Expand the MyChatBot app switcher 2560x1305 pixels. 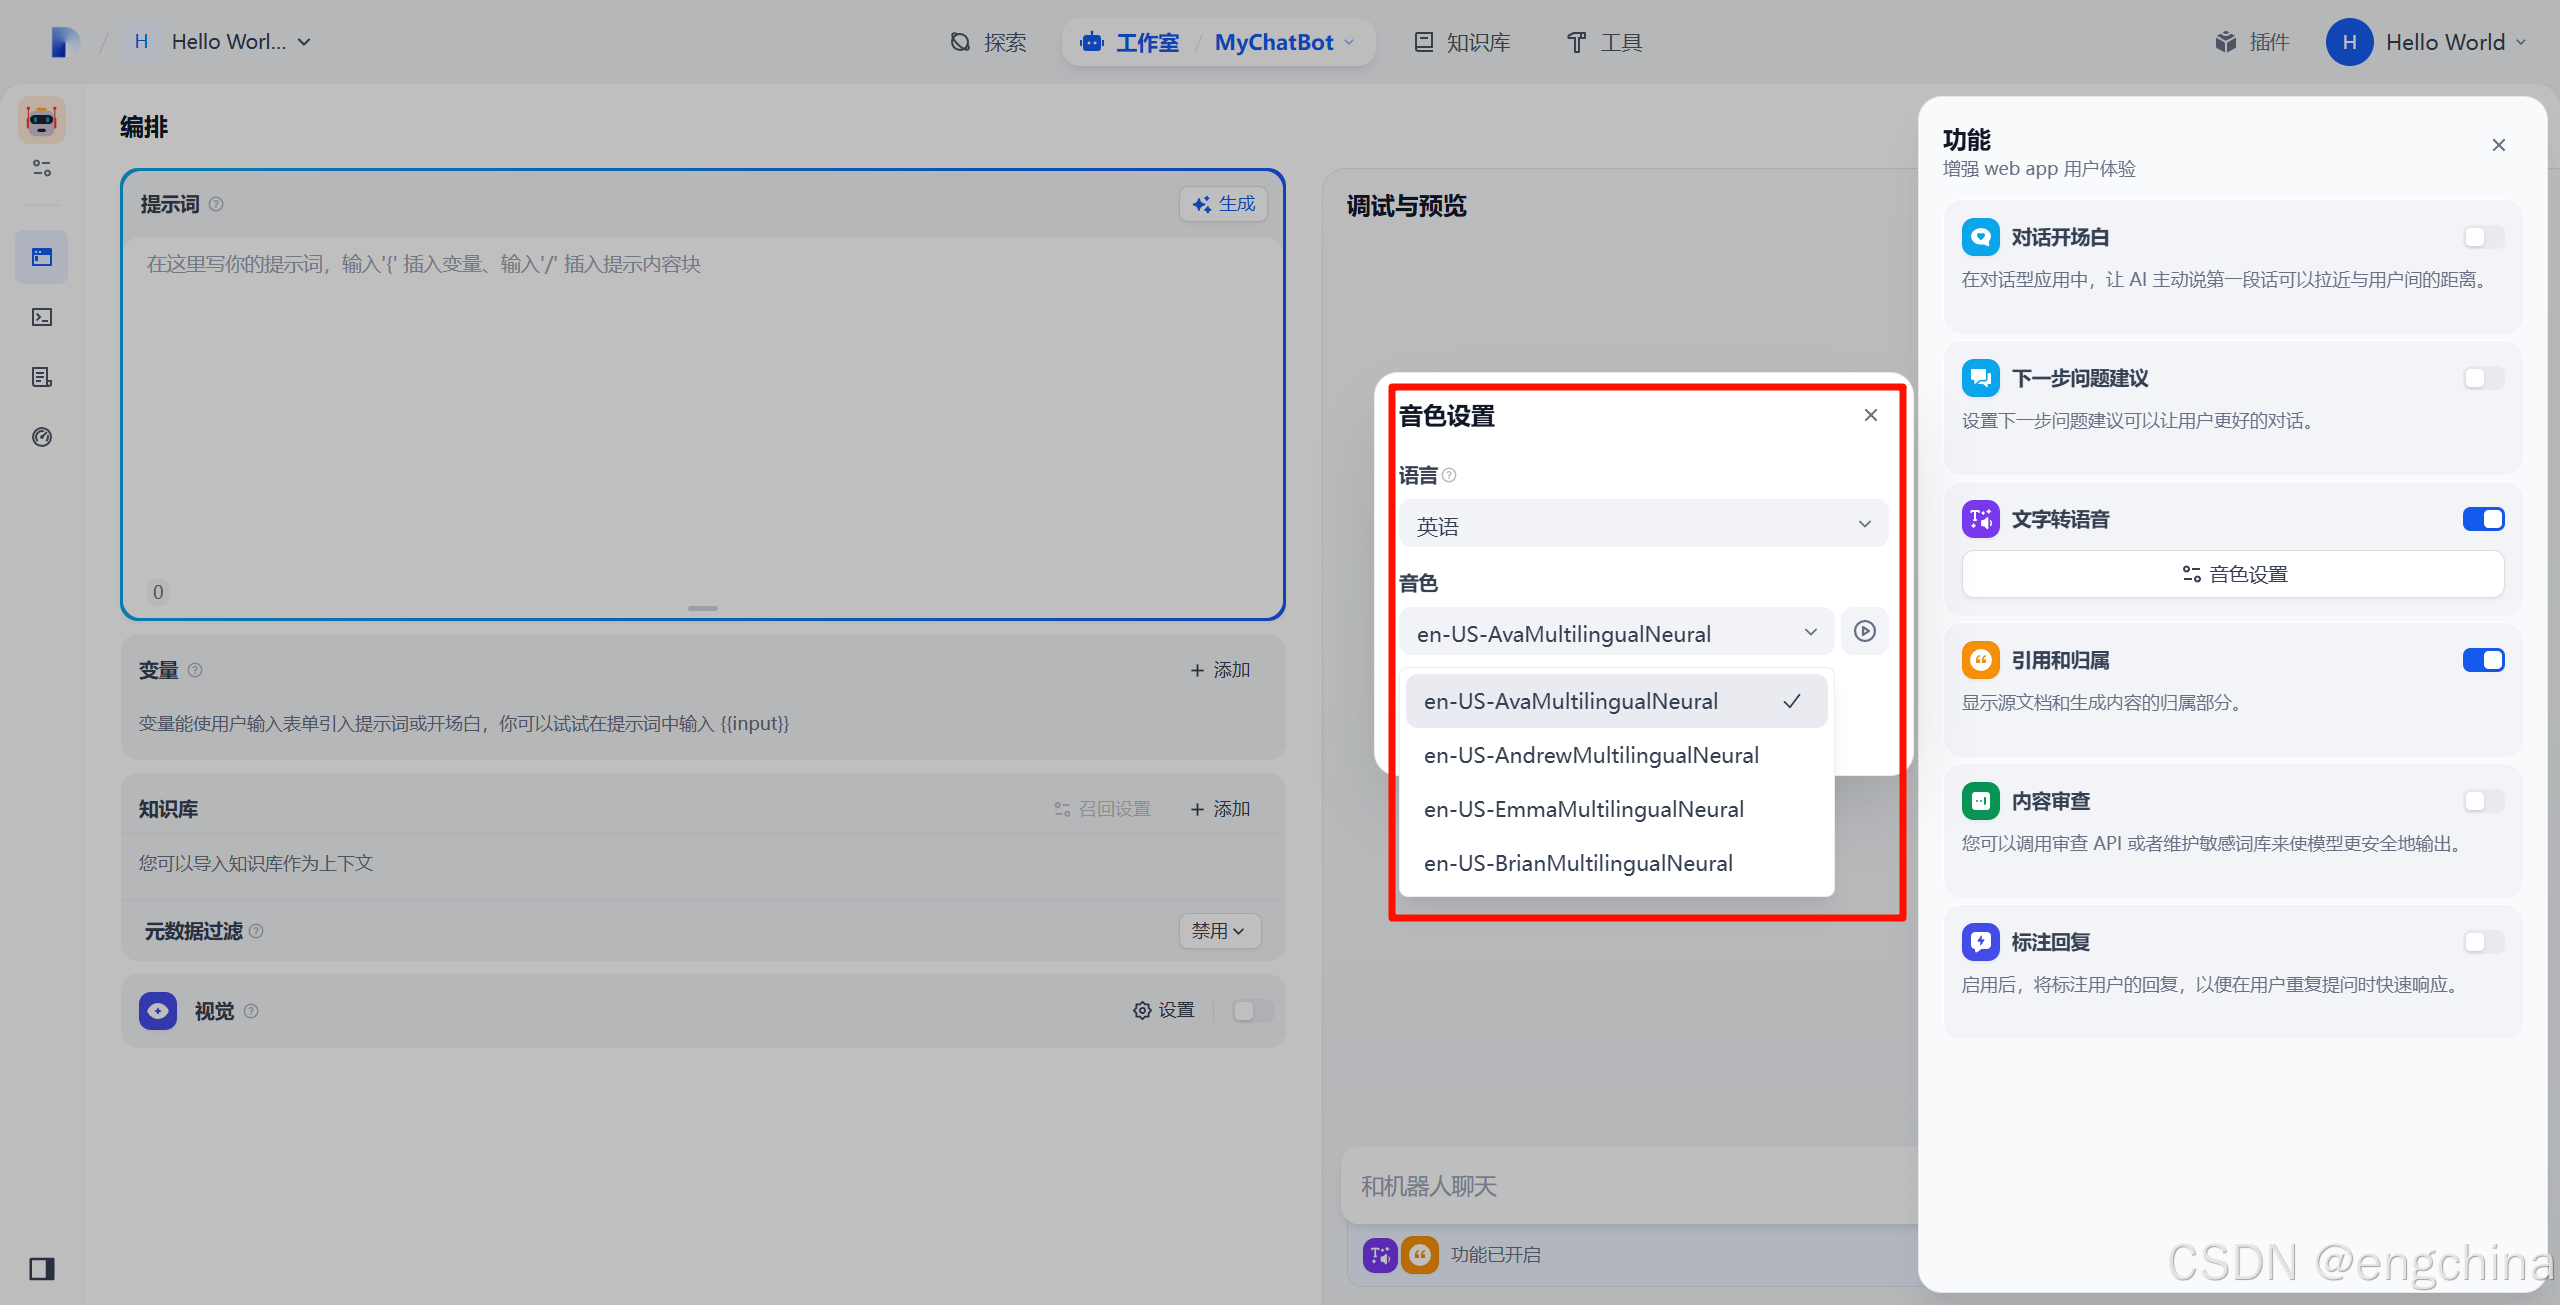point(1284,42)
